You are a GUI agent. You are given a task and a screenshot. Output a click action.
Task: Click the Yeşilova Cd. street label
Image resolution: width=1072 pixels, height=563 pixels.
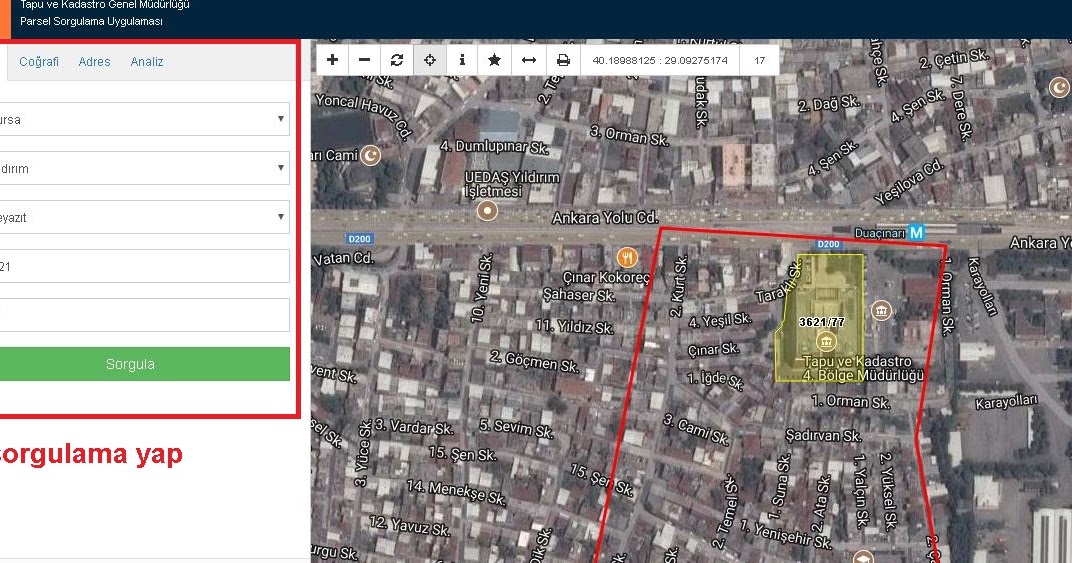pyautogui.click(x=909, y=182)
